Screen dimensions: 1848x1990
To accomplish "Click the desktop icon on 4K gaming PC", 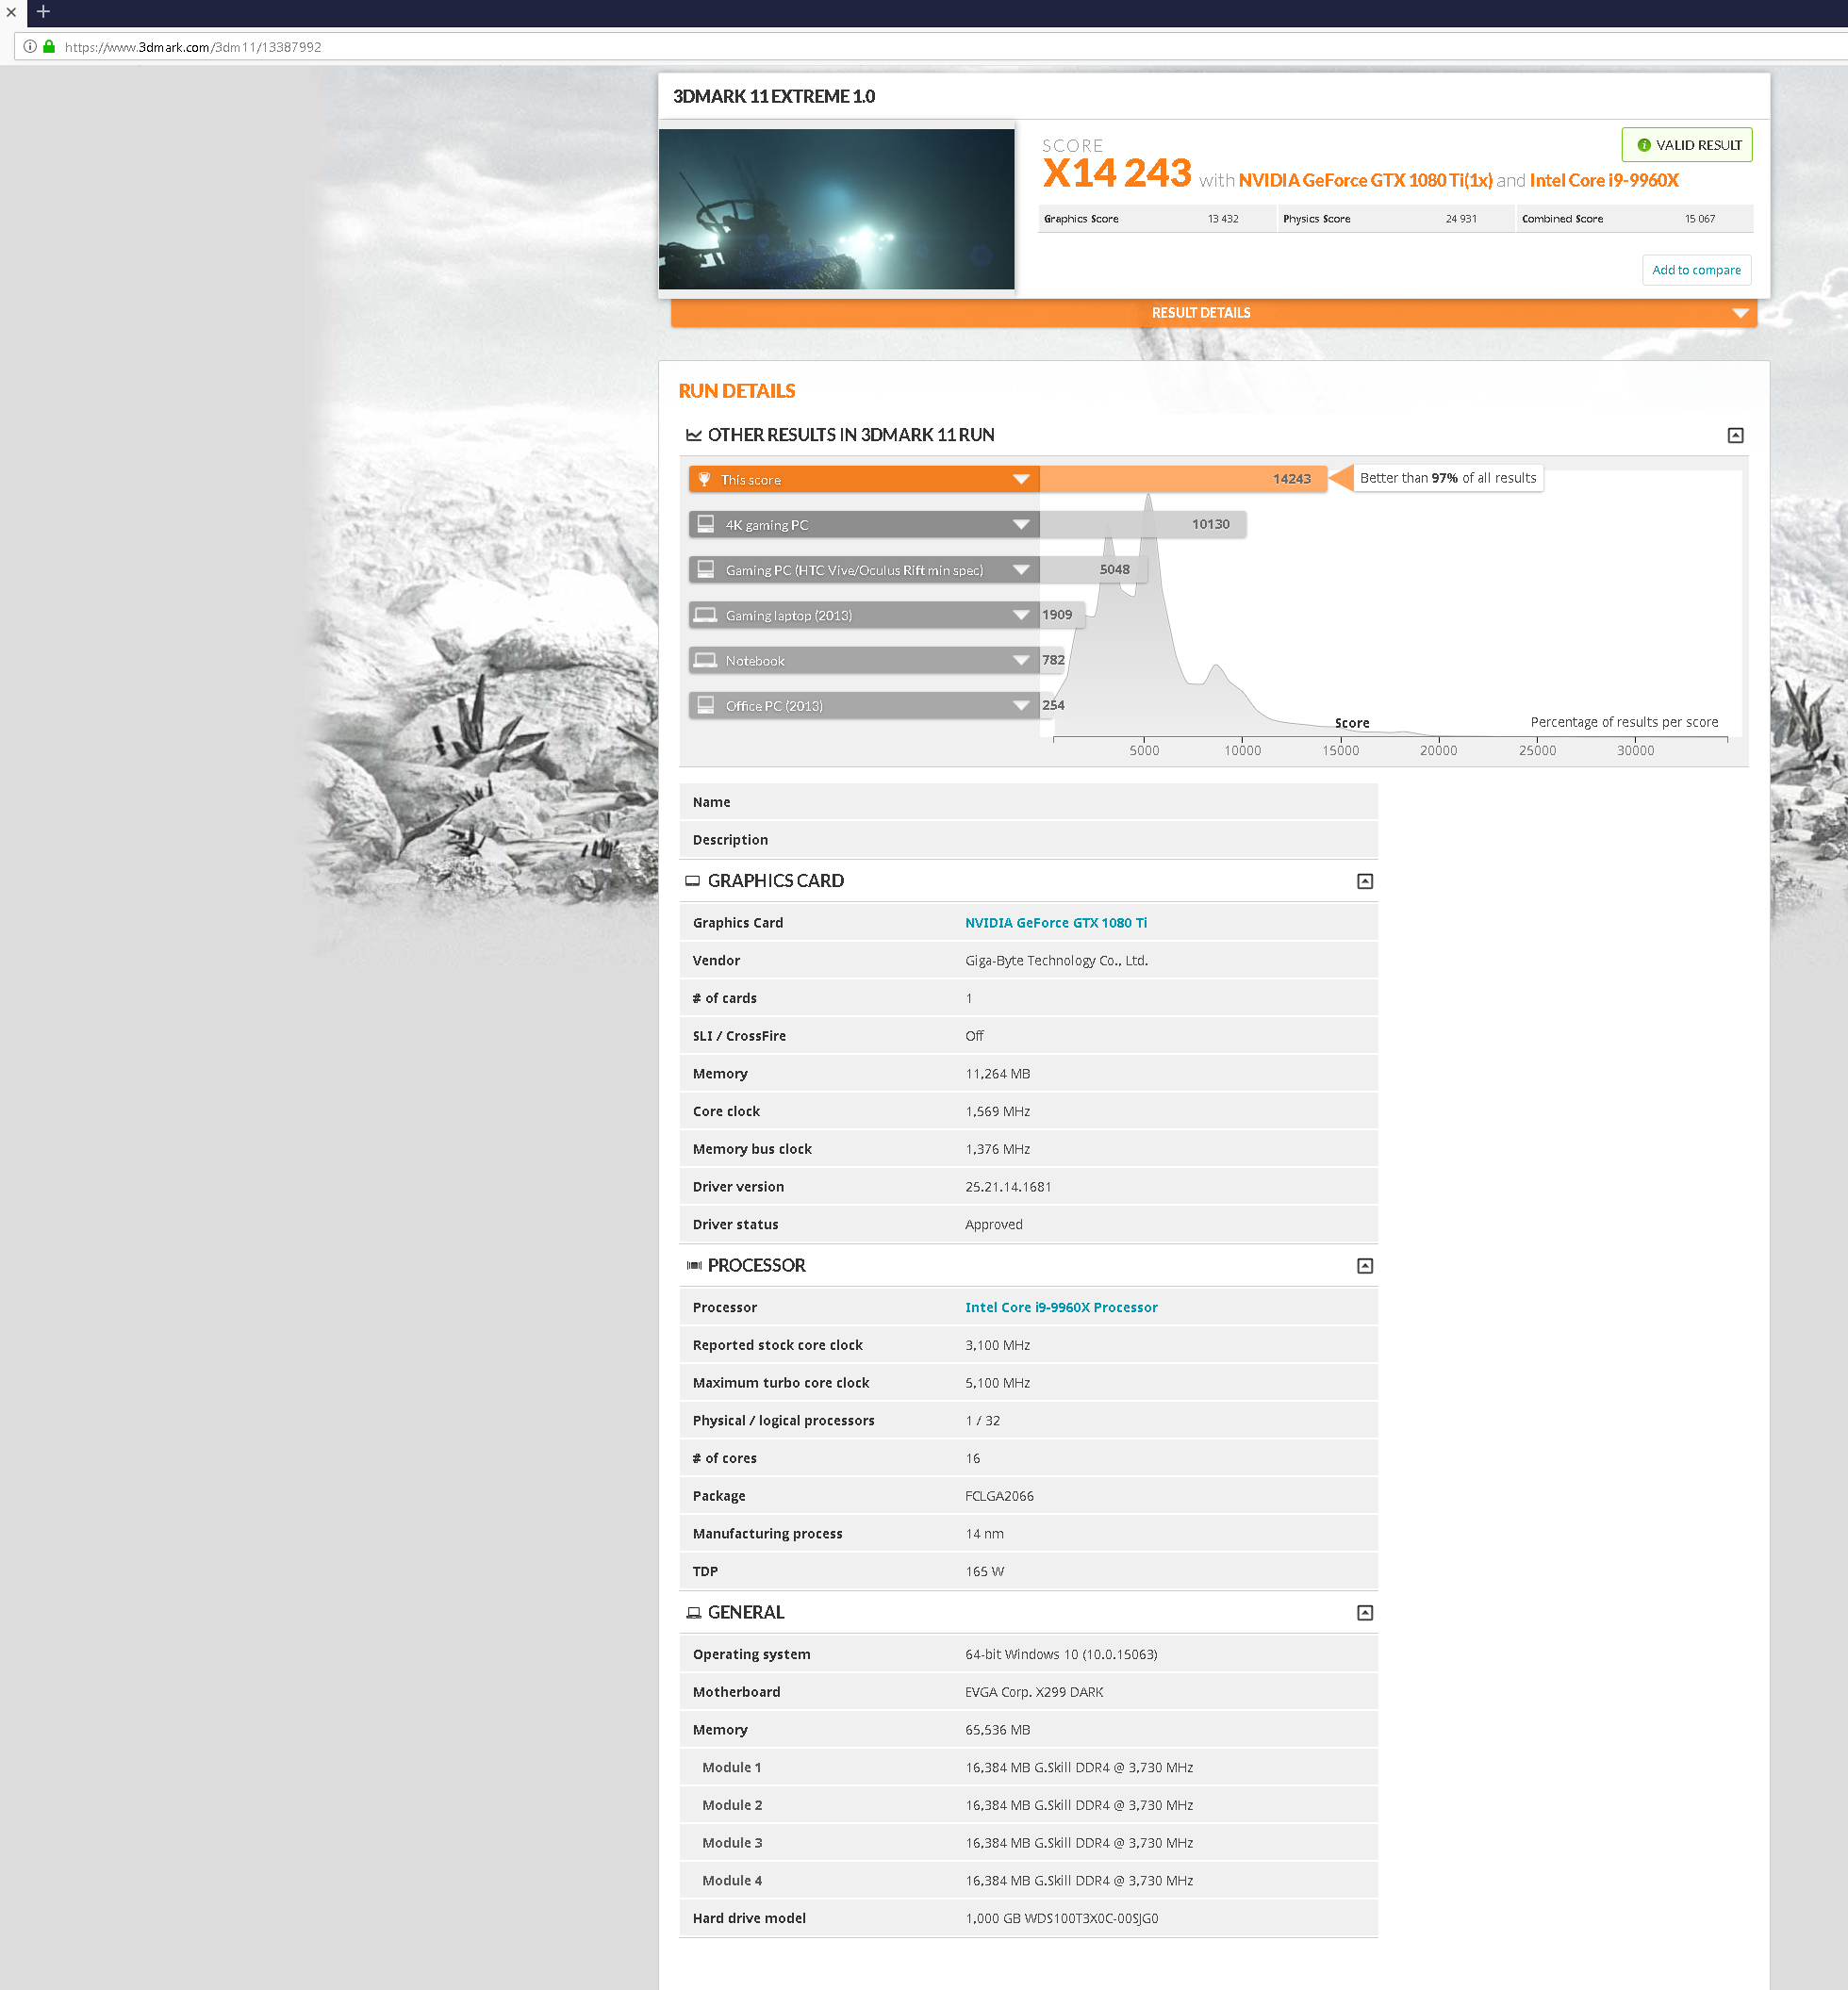I will (x=705, y=524).
